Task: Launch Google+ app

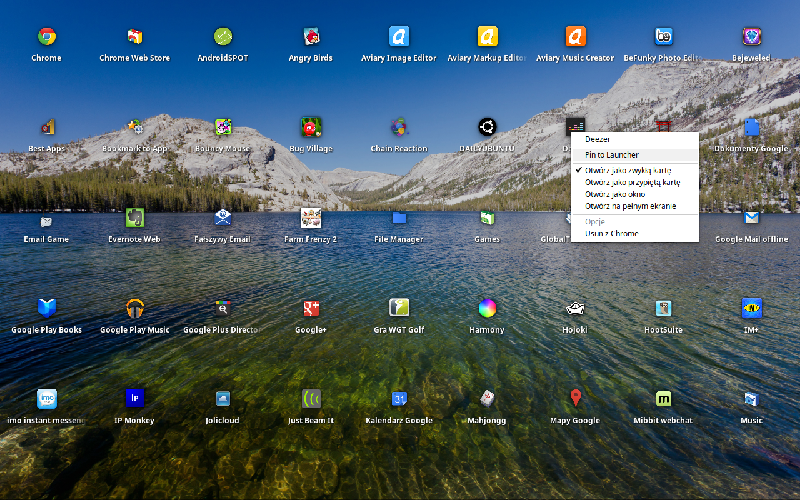Action: 311,308
